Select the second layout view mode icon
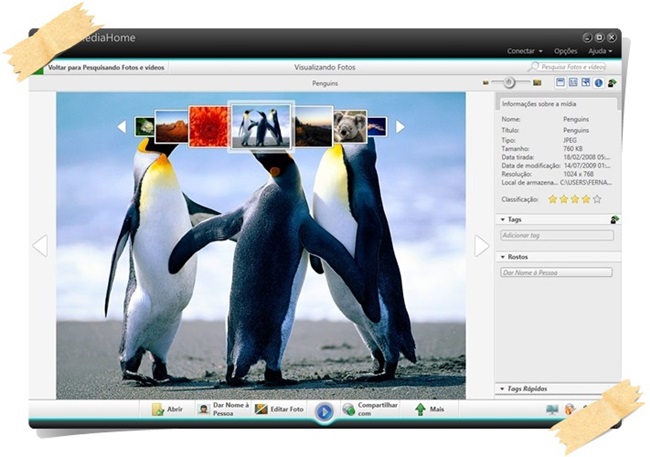 click(x=573, y=83)
